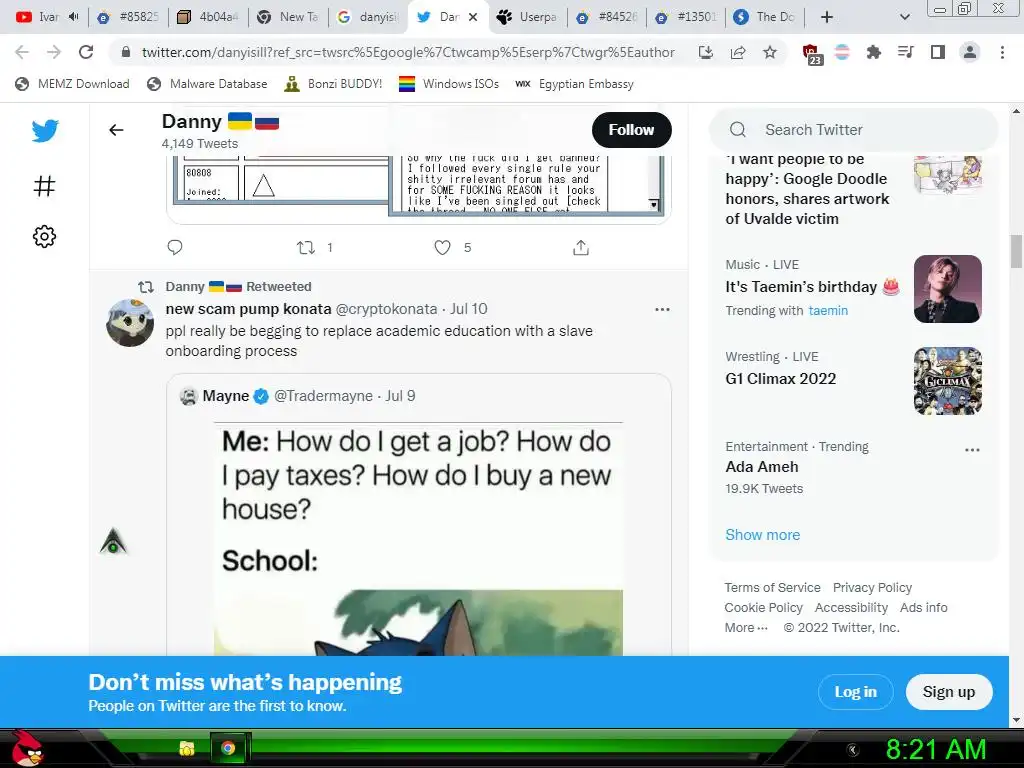This screenshot has height=768, width=1024.
Task: Go back using arrow next to Danny
Action: tap(116, 130)
